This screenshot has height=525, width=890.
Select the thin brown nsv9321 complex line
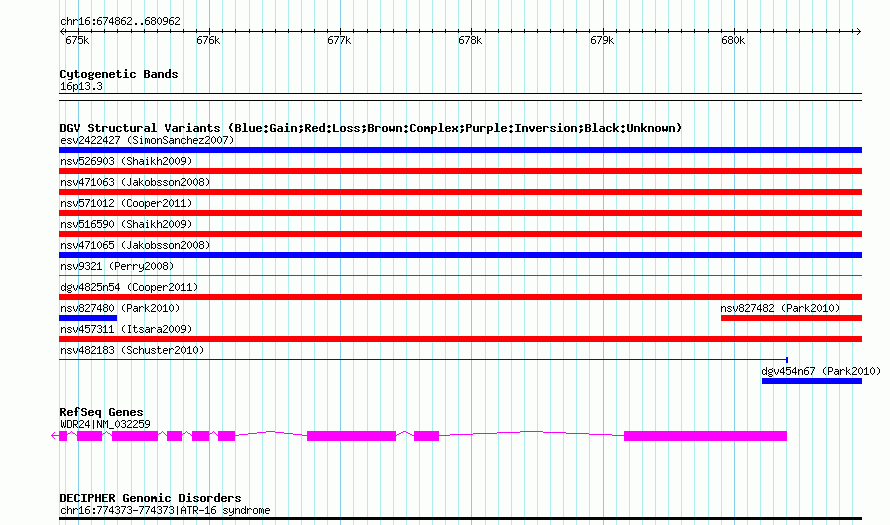click(x=460, y=276)
